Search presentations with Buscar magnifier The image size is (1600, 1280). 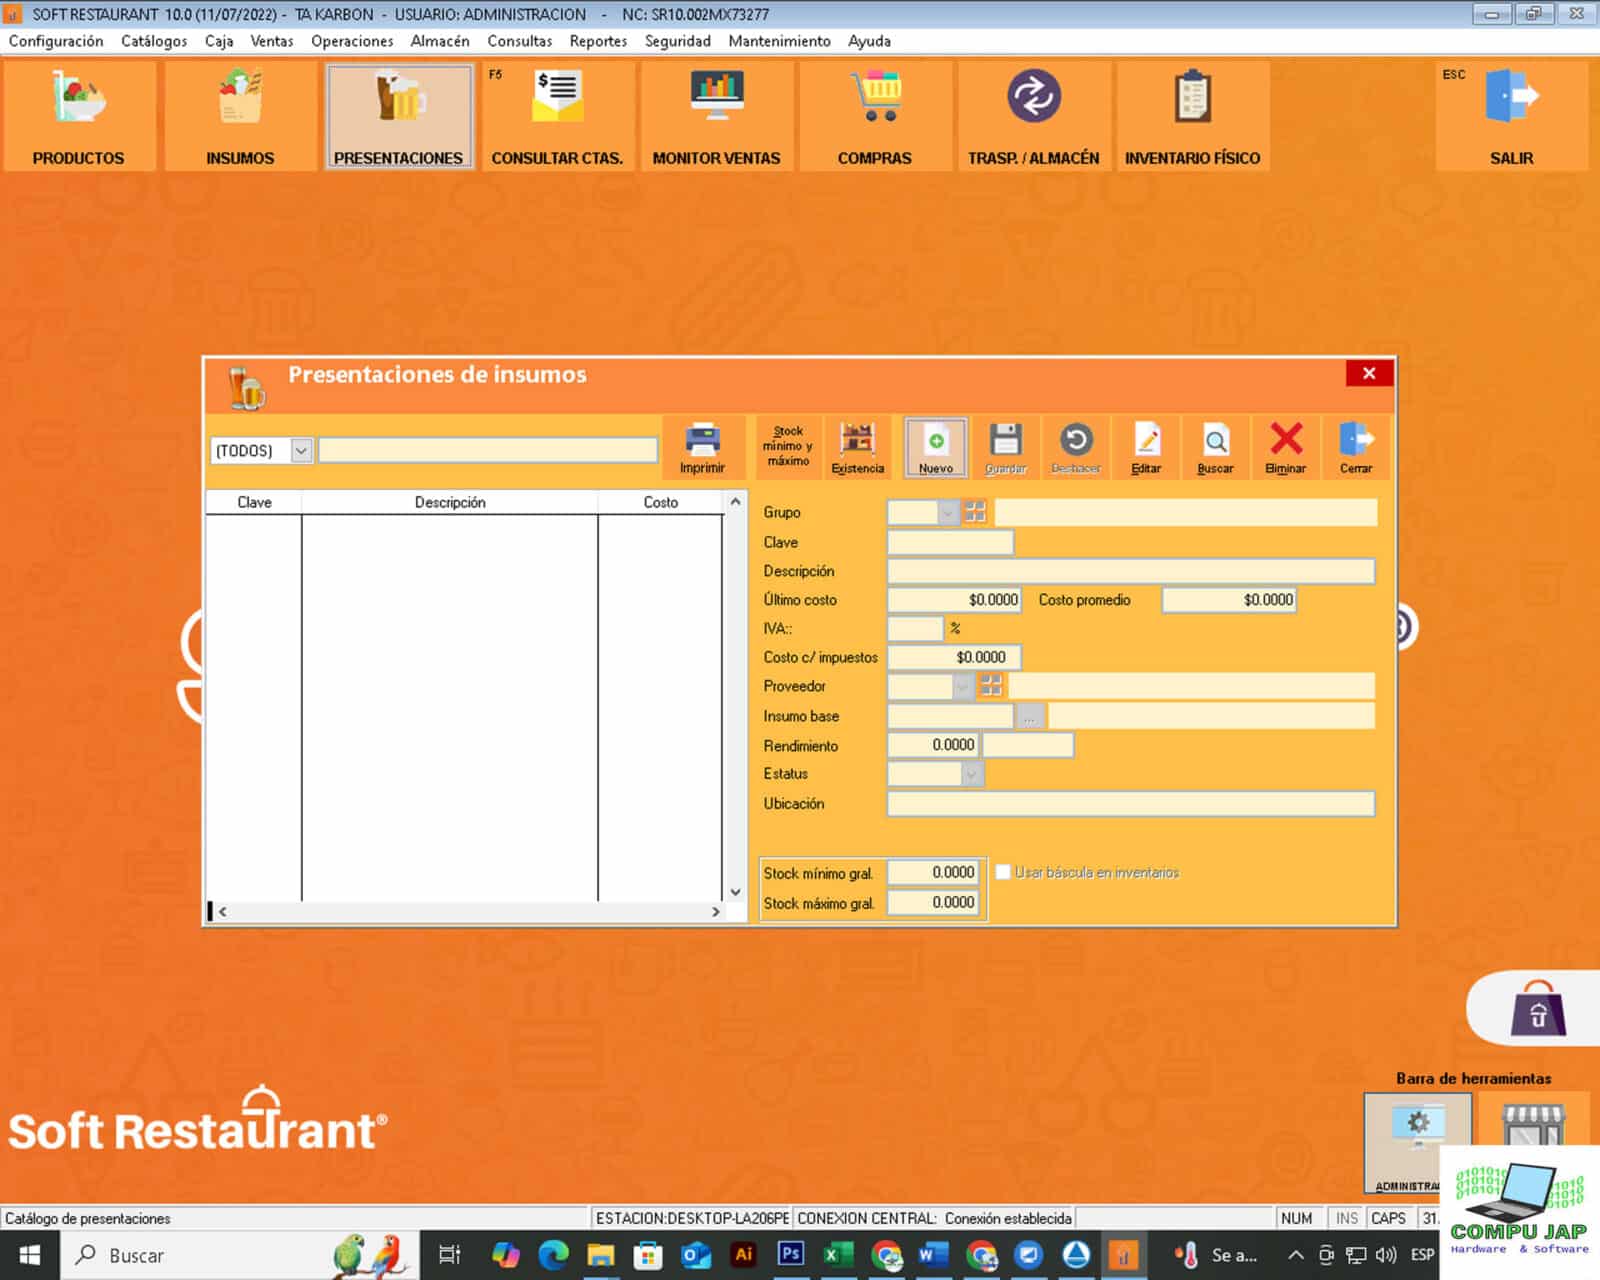(x=1216, y=447)
